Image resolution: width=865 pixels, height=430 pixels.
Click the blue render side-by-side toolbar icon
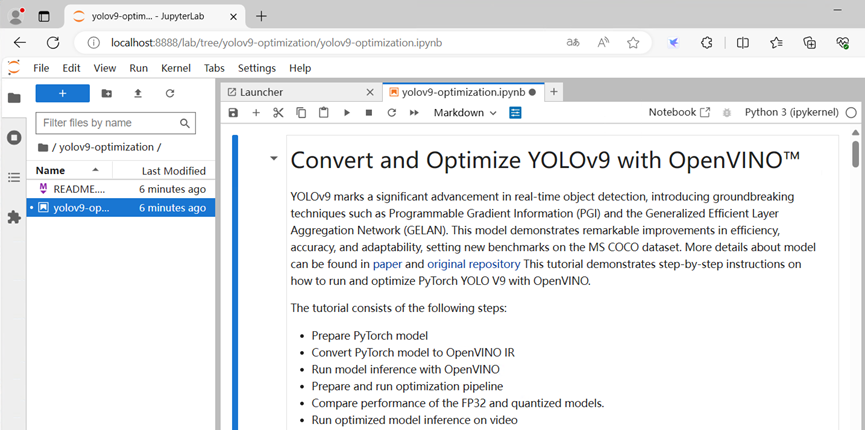click(515, 113)
